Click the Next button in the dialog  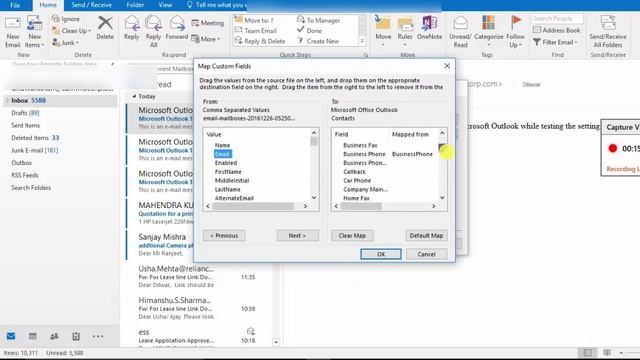[297, 236]
